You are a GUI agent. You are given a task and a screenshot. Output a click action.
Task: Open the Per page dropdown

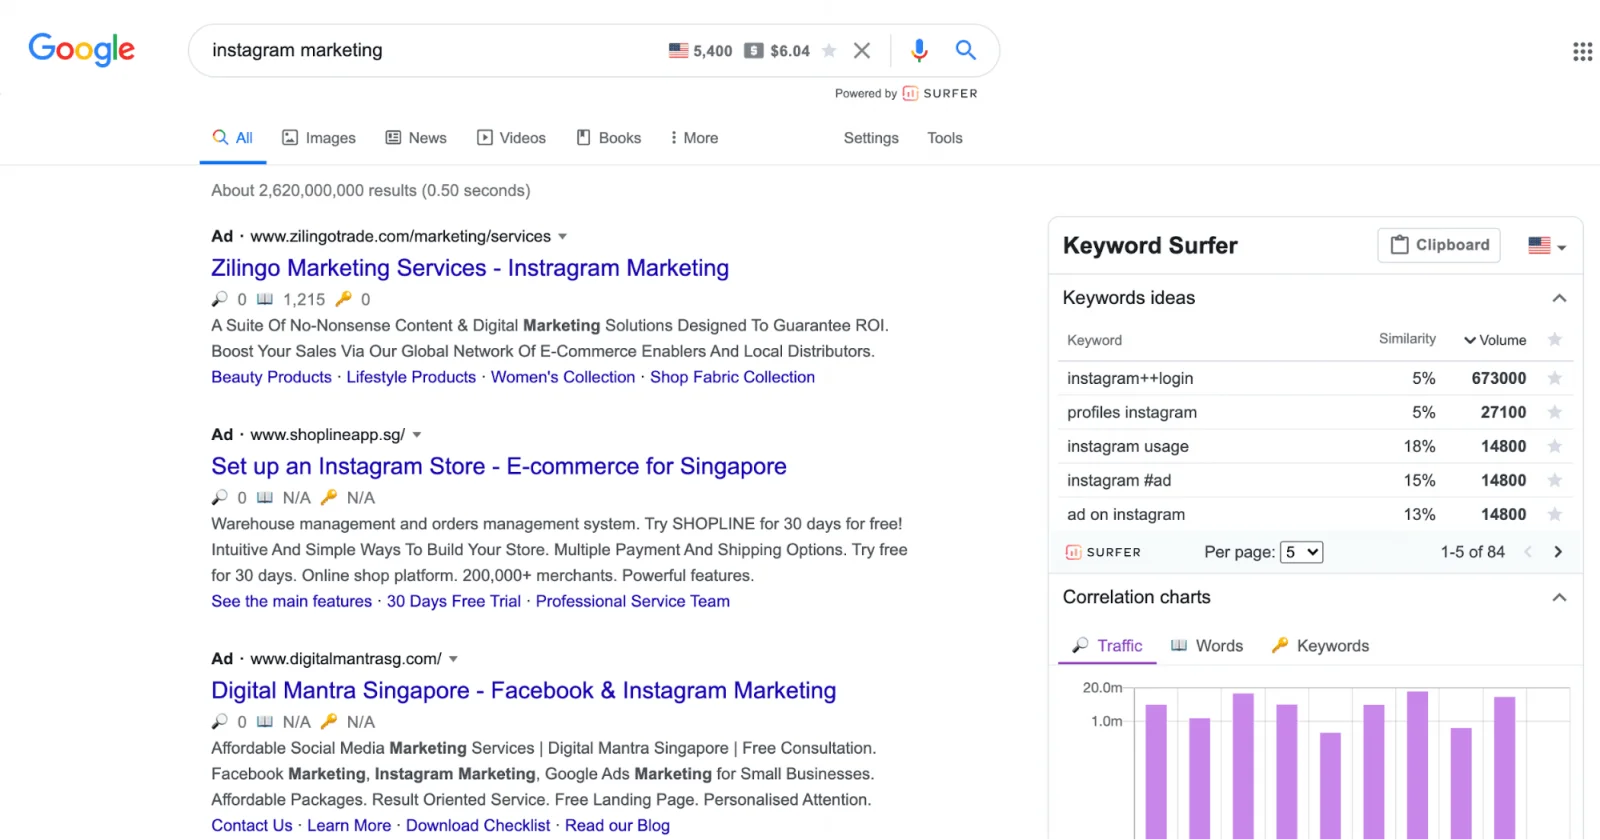tap(1302, 552)
